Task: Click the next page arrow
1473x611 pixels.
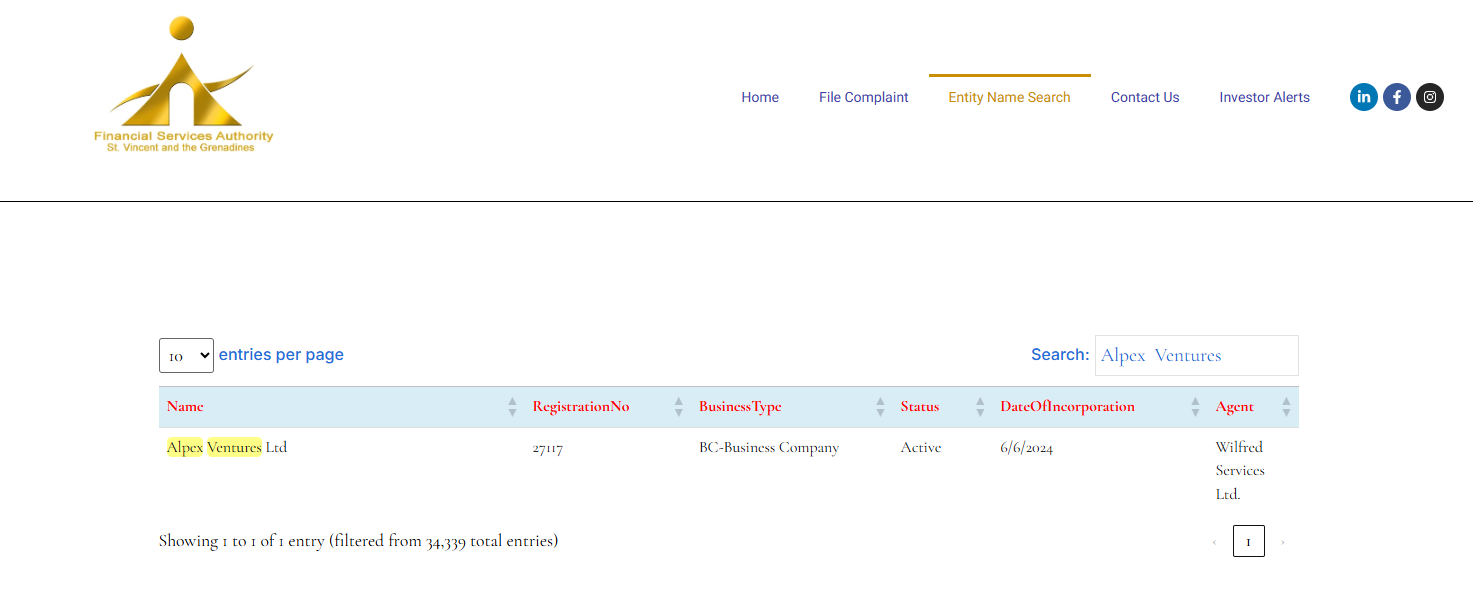Action: point(1283,541)
